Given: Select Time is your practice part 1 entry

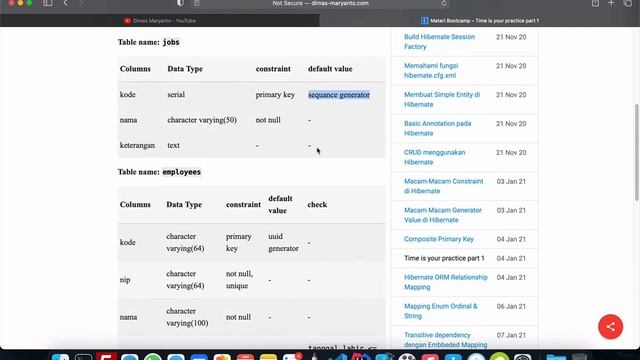Looking at the screenshot, I should (444, 258).
